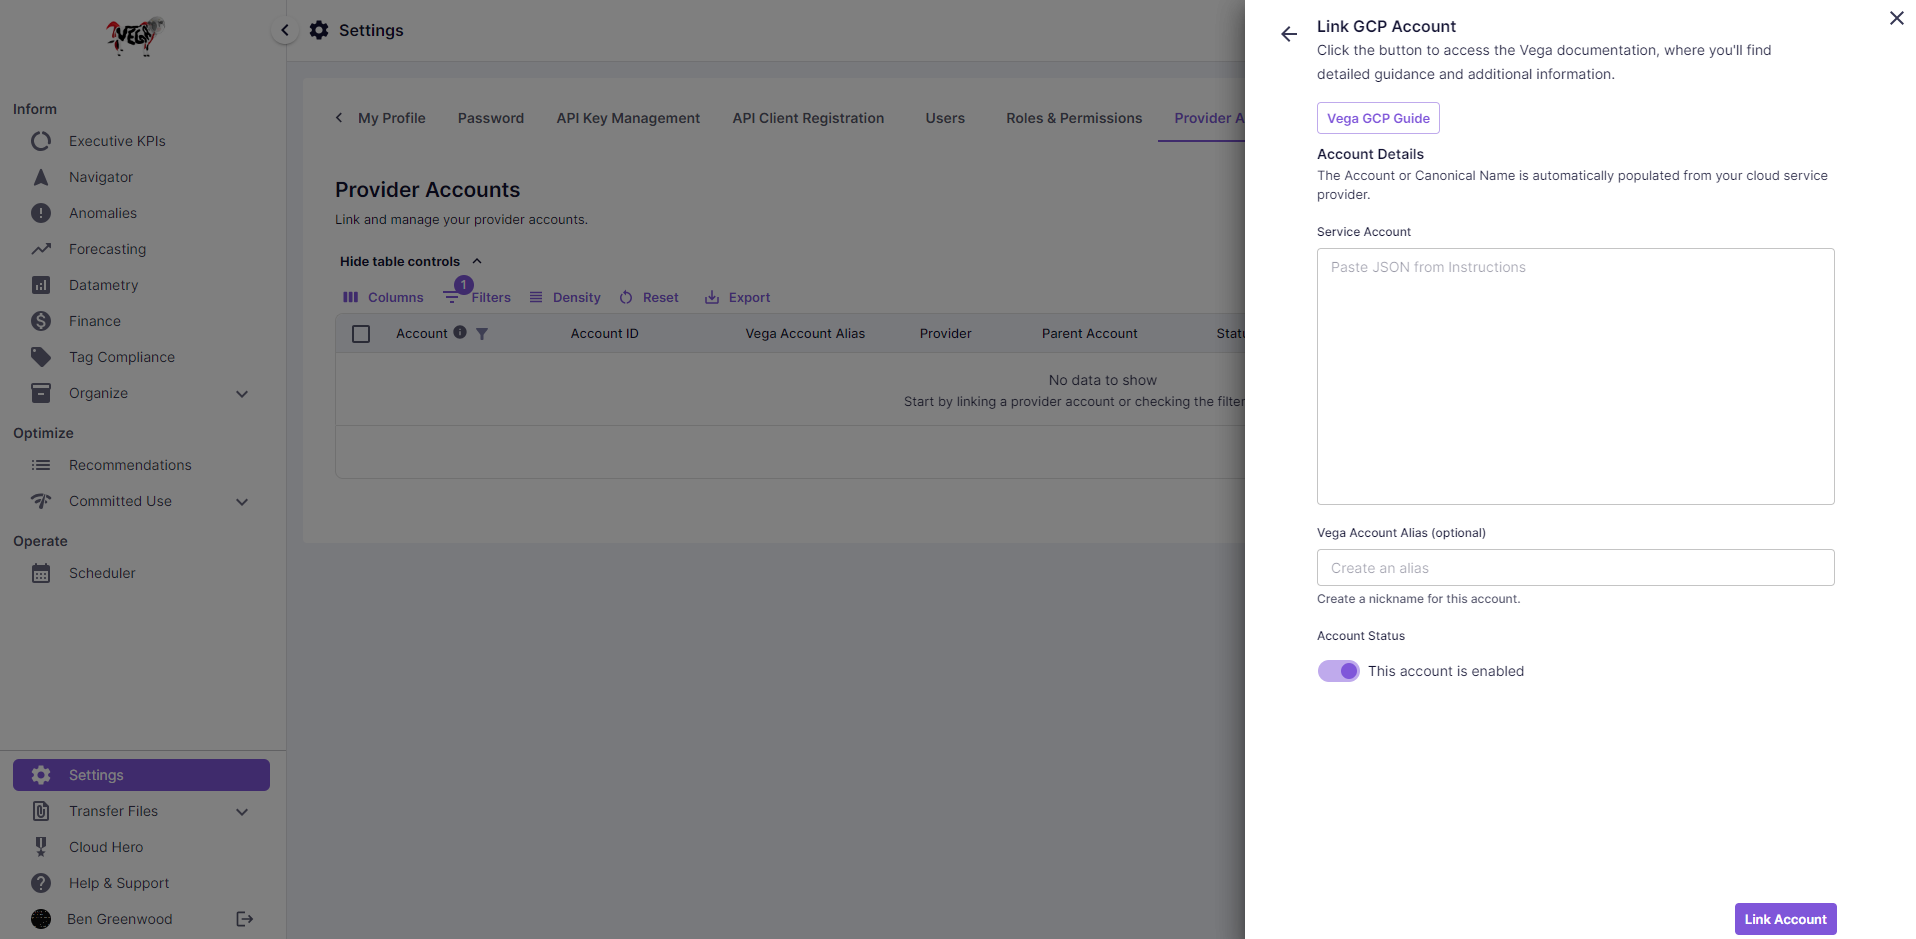Select the API Client Registration tab
The width and height of the screenshot is (1916, 939).
coord(808,118)
